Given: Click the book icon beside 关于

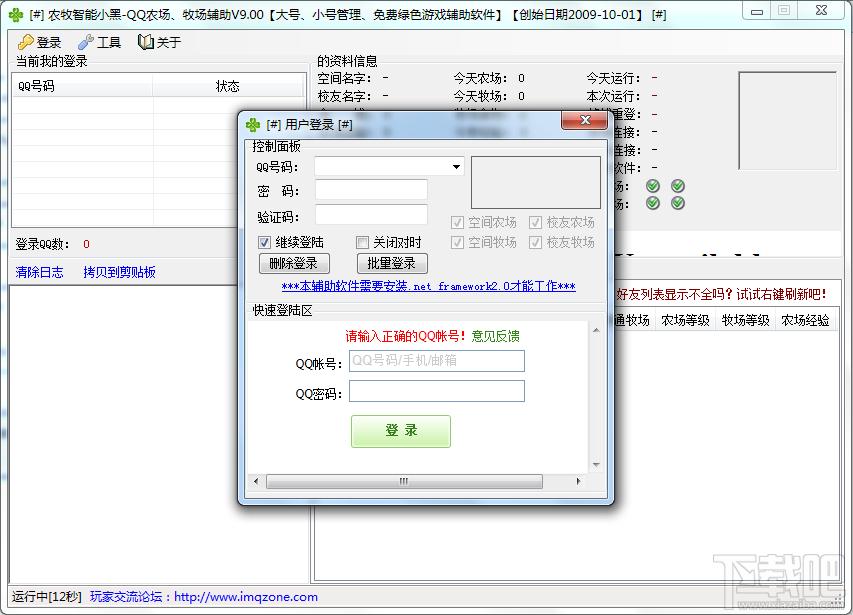Looking at the screenshot, I should coord(146,42).
